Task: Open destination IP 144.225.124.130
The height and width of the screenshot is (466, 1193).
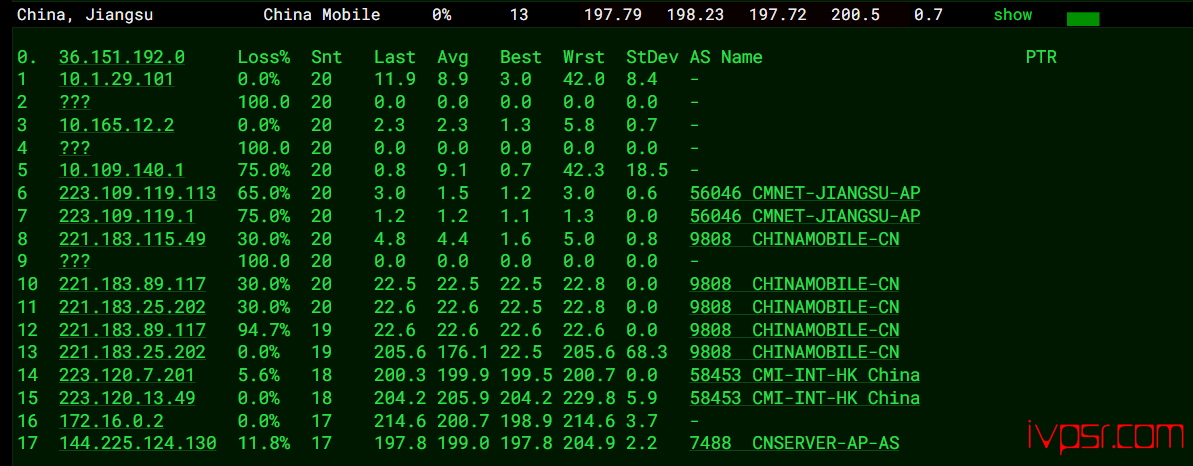Action: tap(137, 443)
